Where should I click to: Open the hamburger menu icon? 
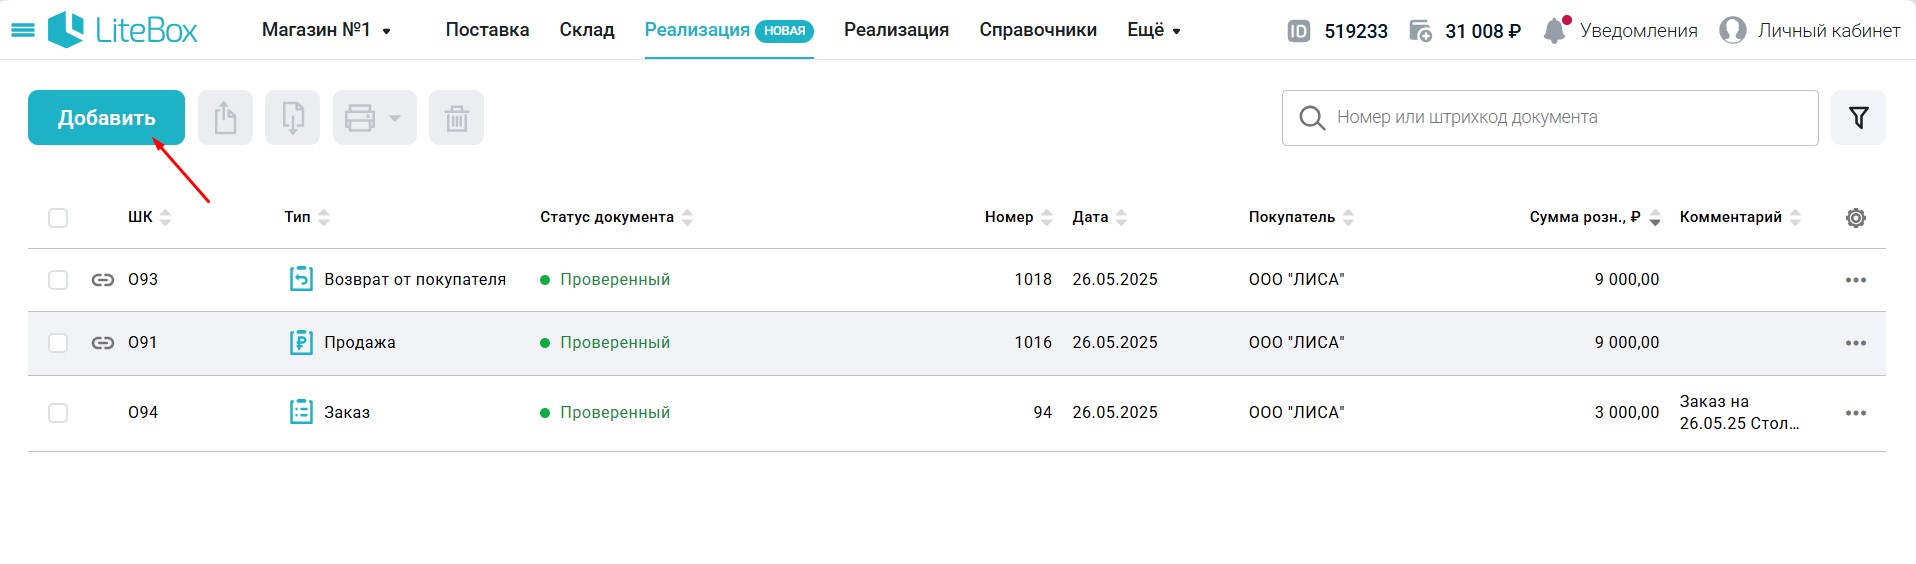tap(22, 30)
